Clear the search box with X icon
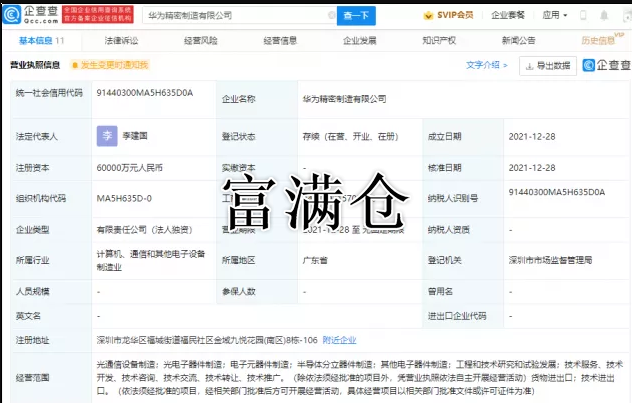This screenshot has width=632, height=403. 331,15
